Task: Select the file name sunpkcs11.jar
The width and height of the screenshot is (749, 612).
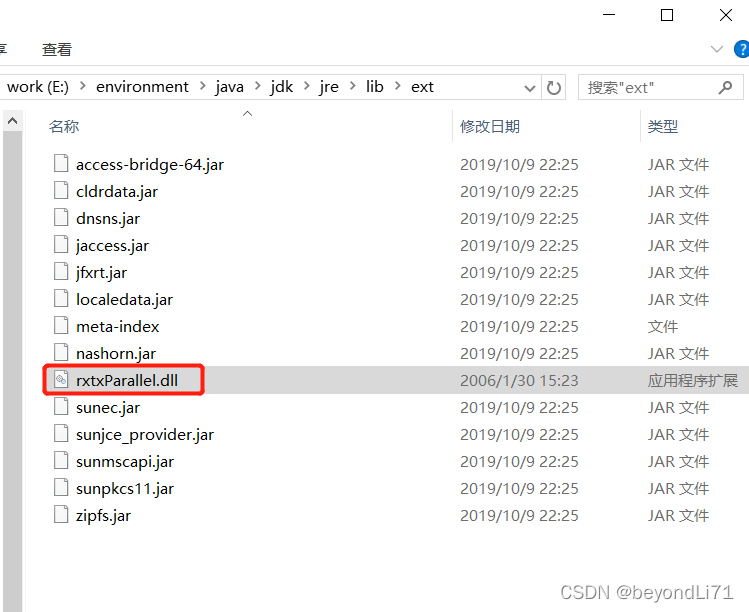Action: point(125,488)
